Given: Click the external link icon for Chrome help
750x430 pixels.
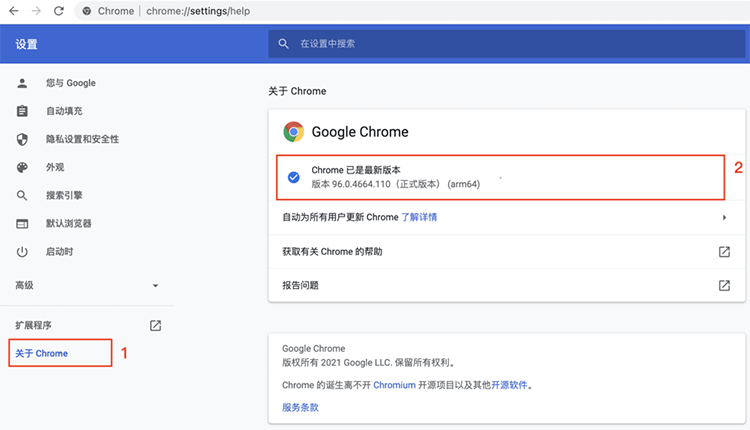Looking at the screenshot, I should [x=724, y=252].
